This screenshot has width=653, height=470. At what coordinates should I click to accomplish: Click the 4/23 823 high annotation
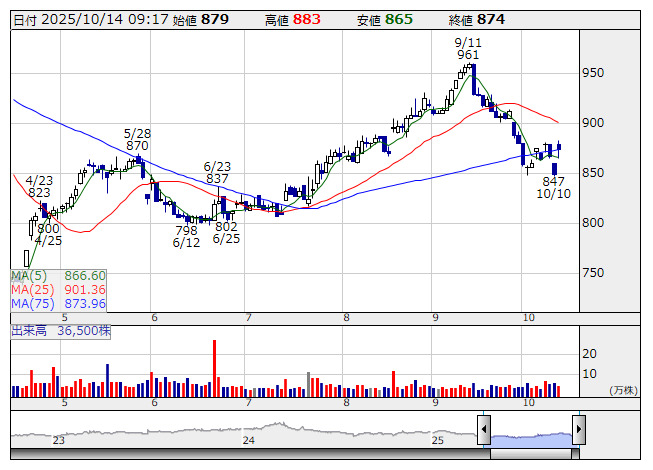click(39, 187)
